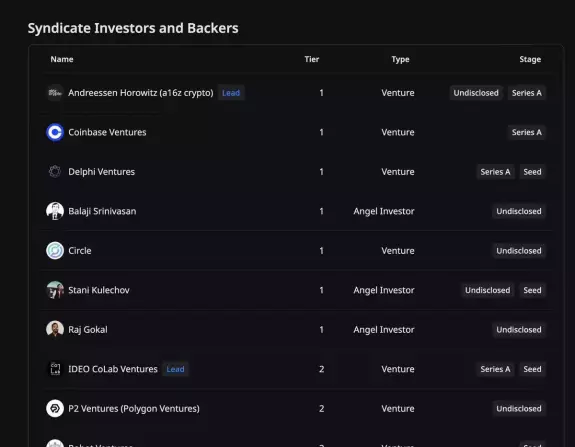Viewport: 575px width, 447px height.
Task: Click the Delphi Ventures logo icon
Action: 55,172
